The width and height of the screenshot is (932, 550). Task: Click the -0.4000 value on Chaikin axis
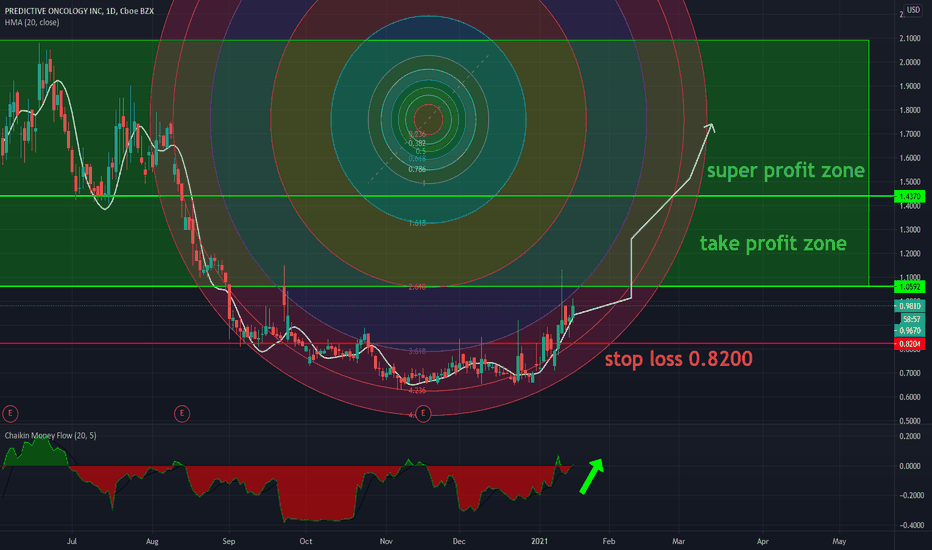tap(911, 525)
